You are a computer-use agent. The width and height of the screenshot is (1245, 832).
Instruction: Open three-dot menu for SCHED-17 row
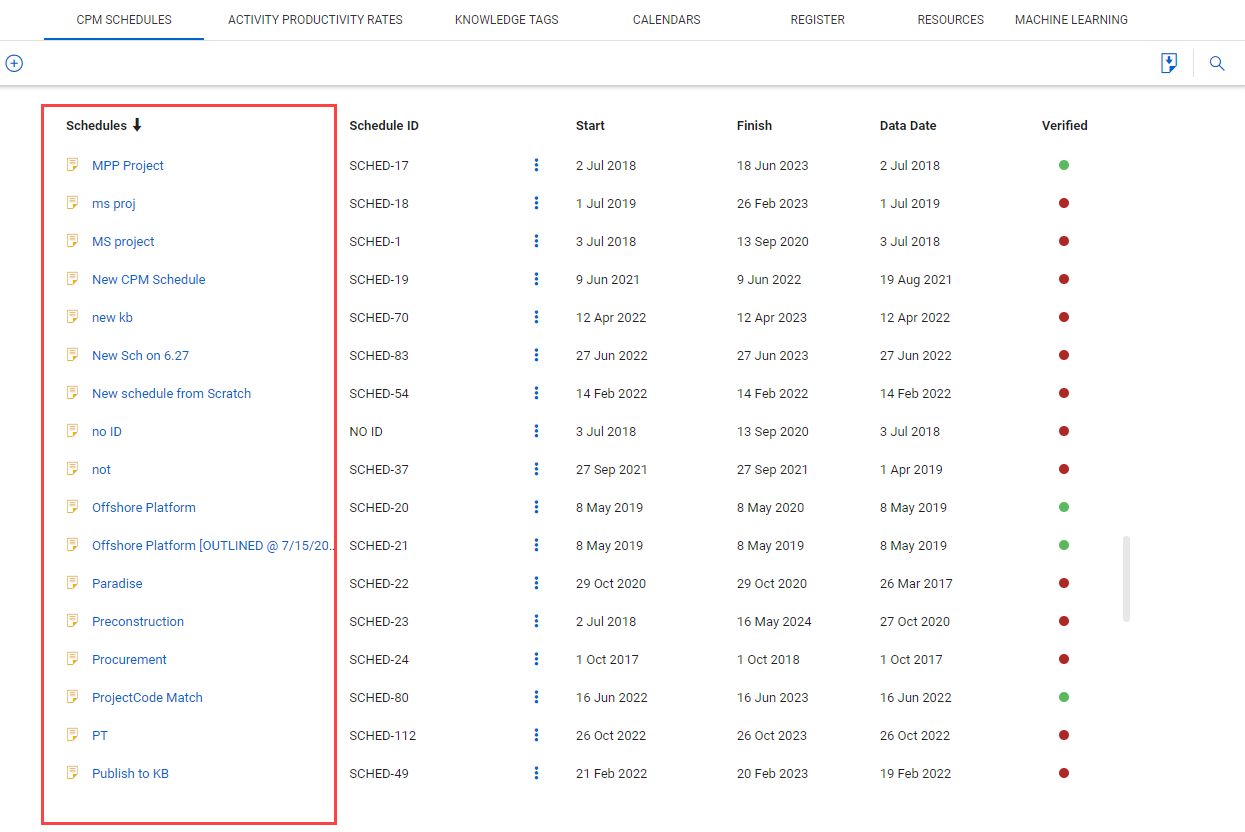click(536, 165)
